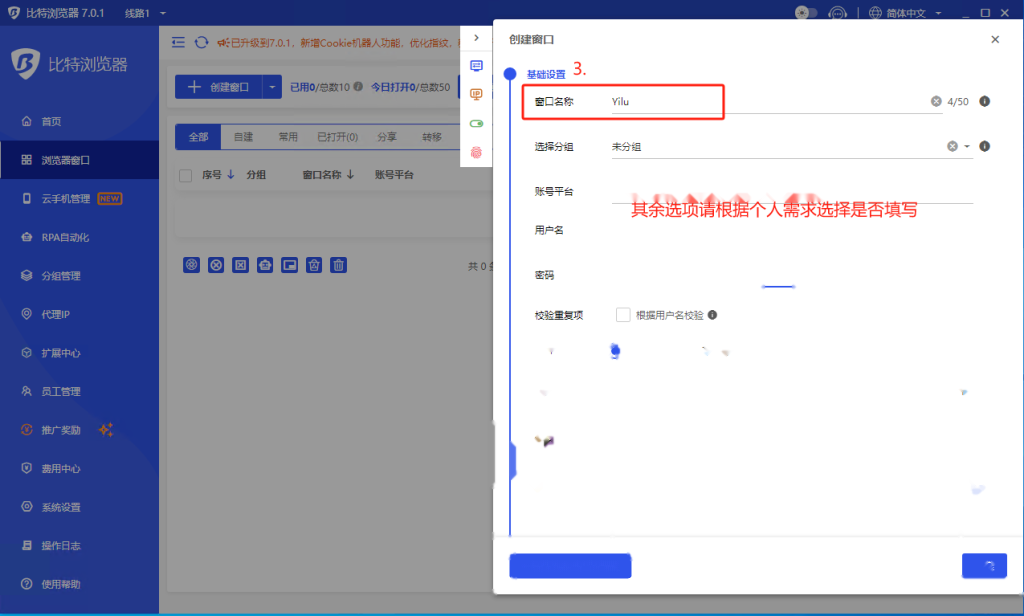Image resolution: width=1024 pixels, height=616 pixels.
Task: Expand the 选择分组 dropdown arrow
Action: (x=967, y=146)
